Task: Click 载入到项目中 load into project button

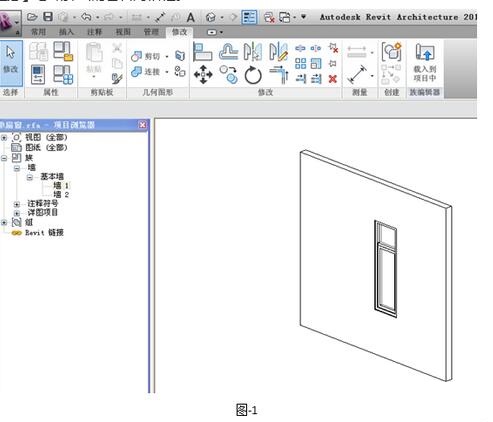Action: click(x=425, y=63)
